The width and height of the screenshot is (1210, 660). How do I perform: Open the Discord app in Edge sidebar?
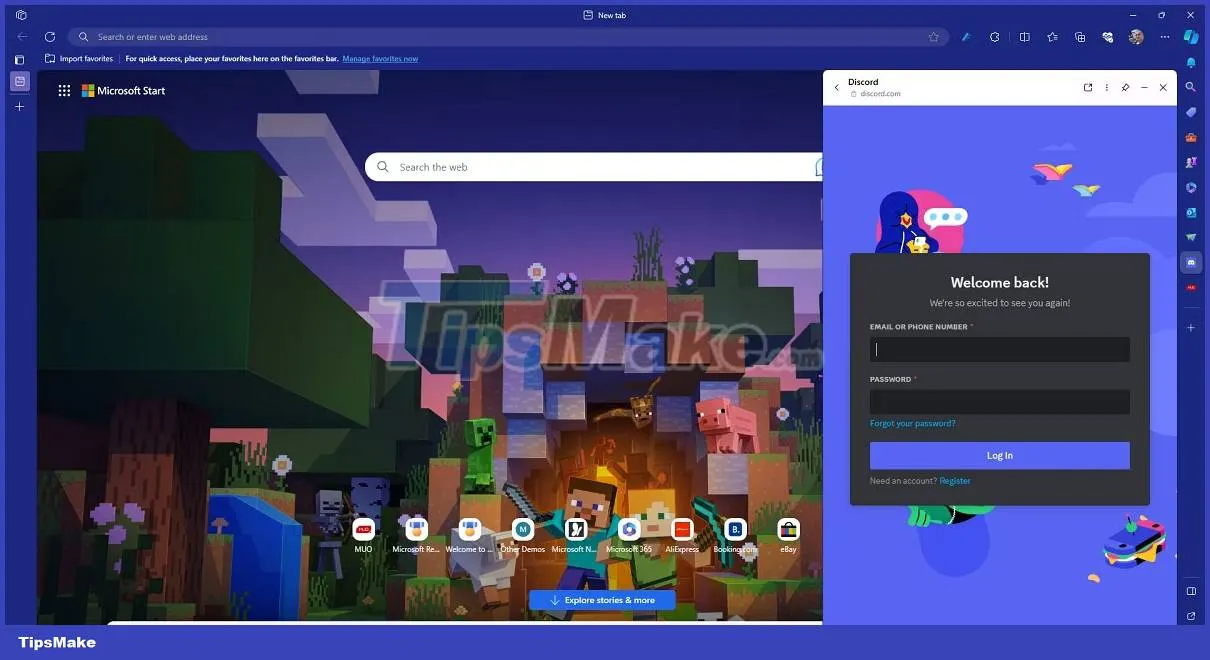pyautogui.click(x=1191, y=263)
